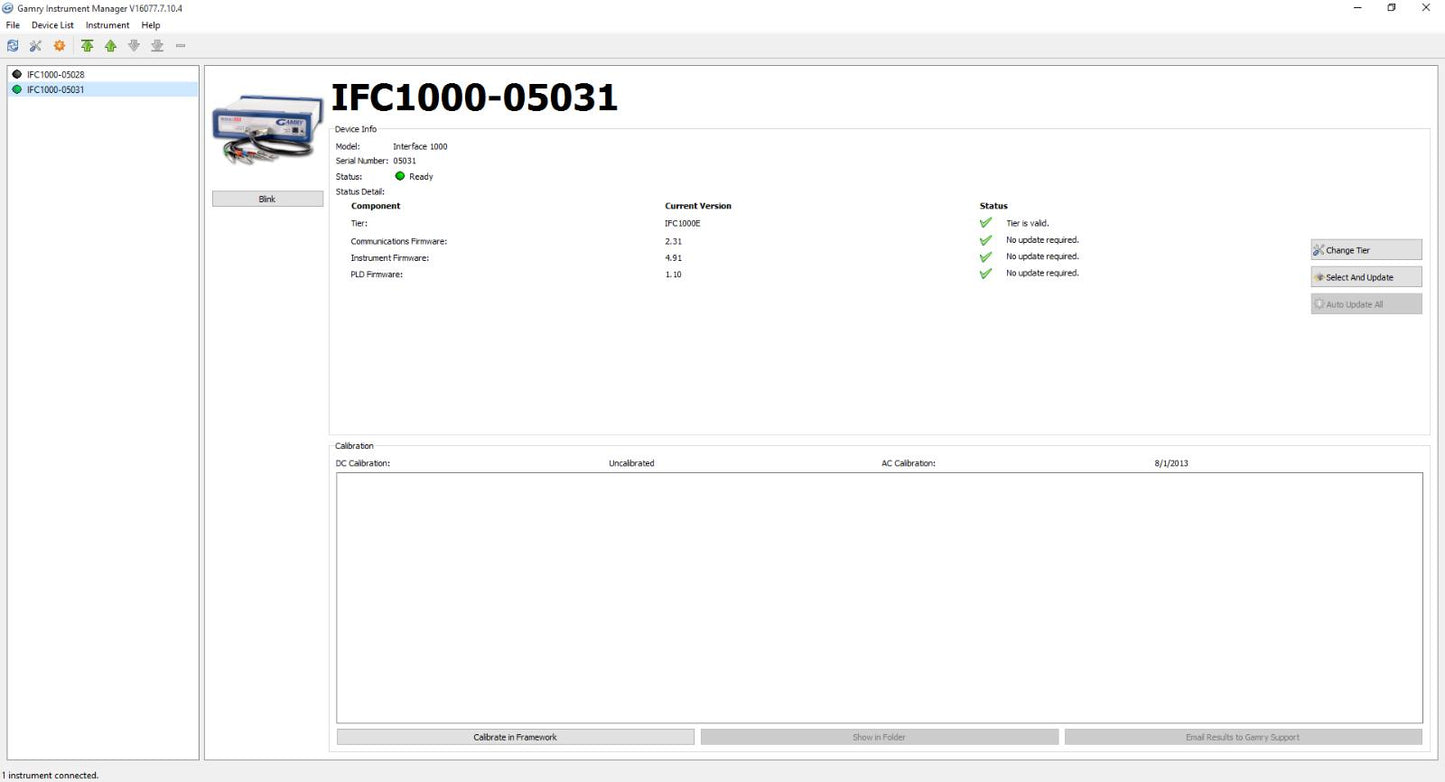Click the gray minus remove icon in toolbar
Viewport: 1445px width, 782px height.
(181, 46)
